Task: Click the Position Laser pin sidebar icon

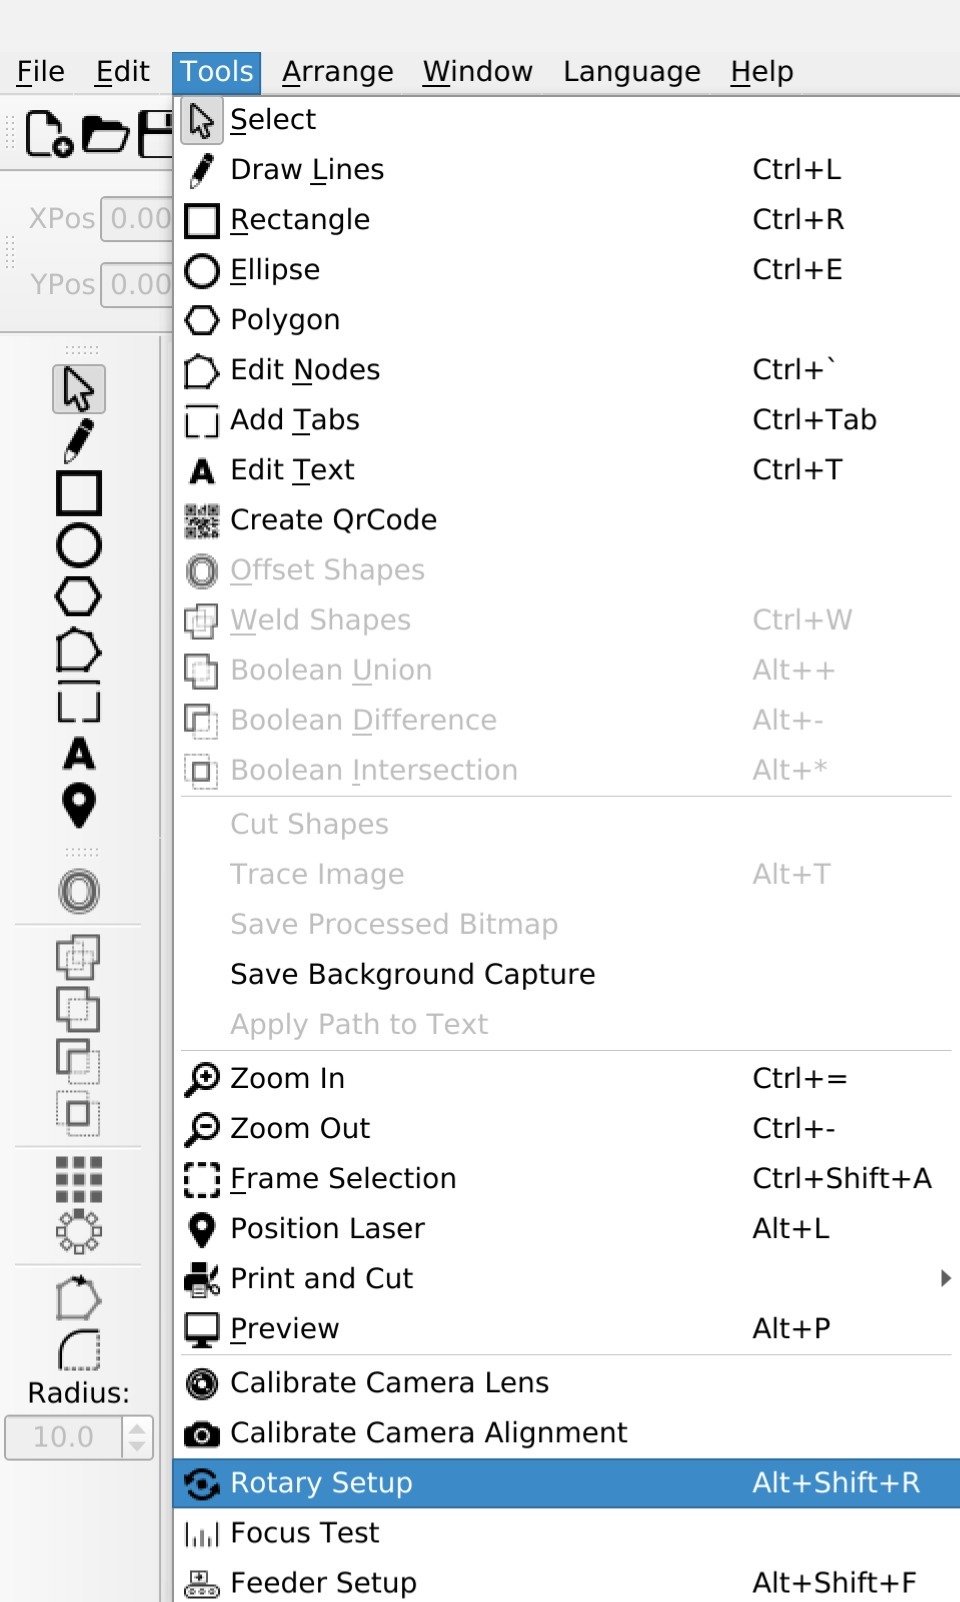Action: click(x=79, y=806)
